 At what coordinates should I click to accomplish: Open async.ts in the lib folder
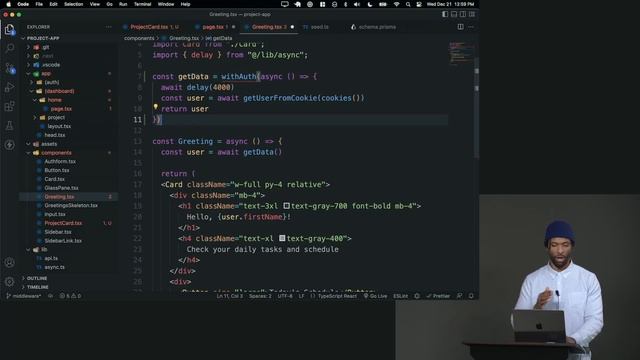[x=54, y=267]
